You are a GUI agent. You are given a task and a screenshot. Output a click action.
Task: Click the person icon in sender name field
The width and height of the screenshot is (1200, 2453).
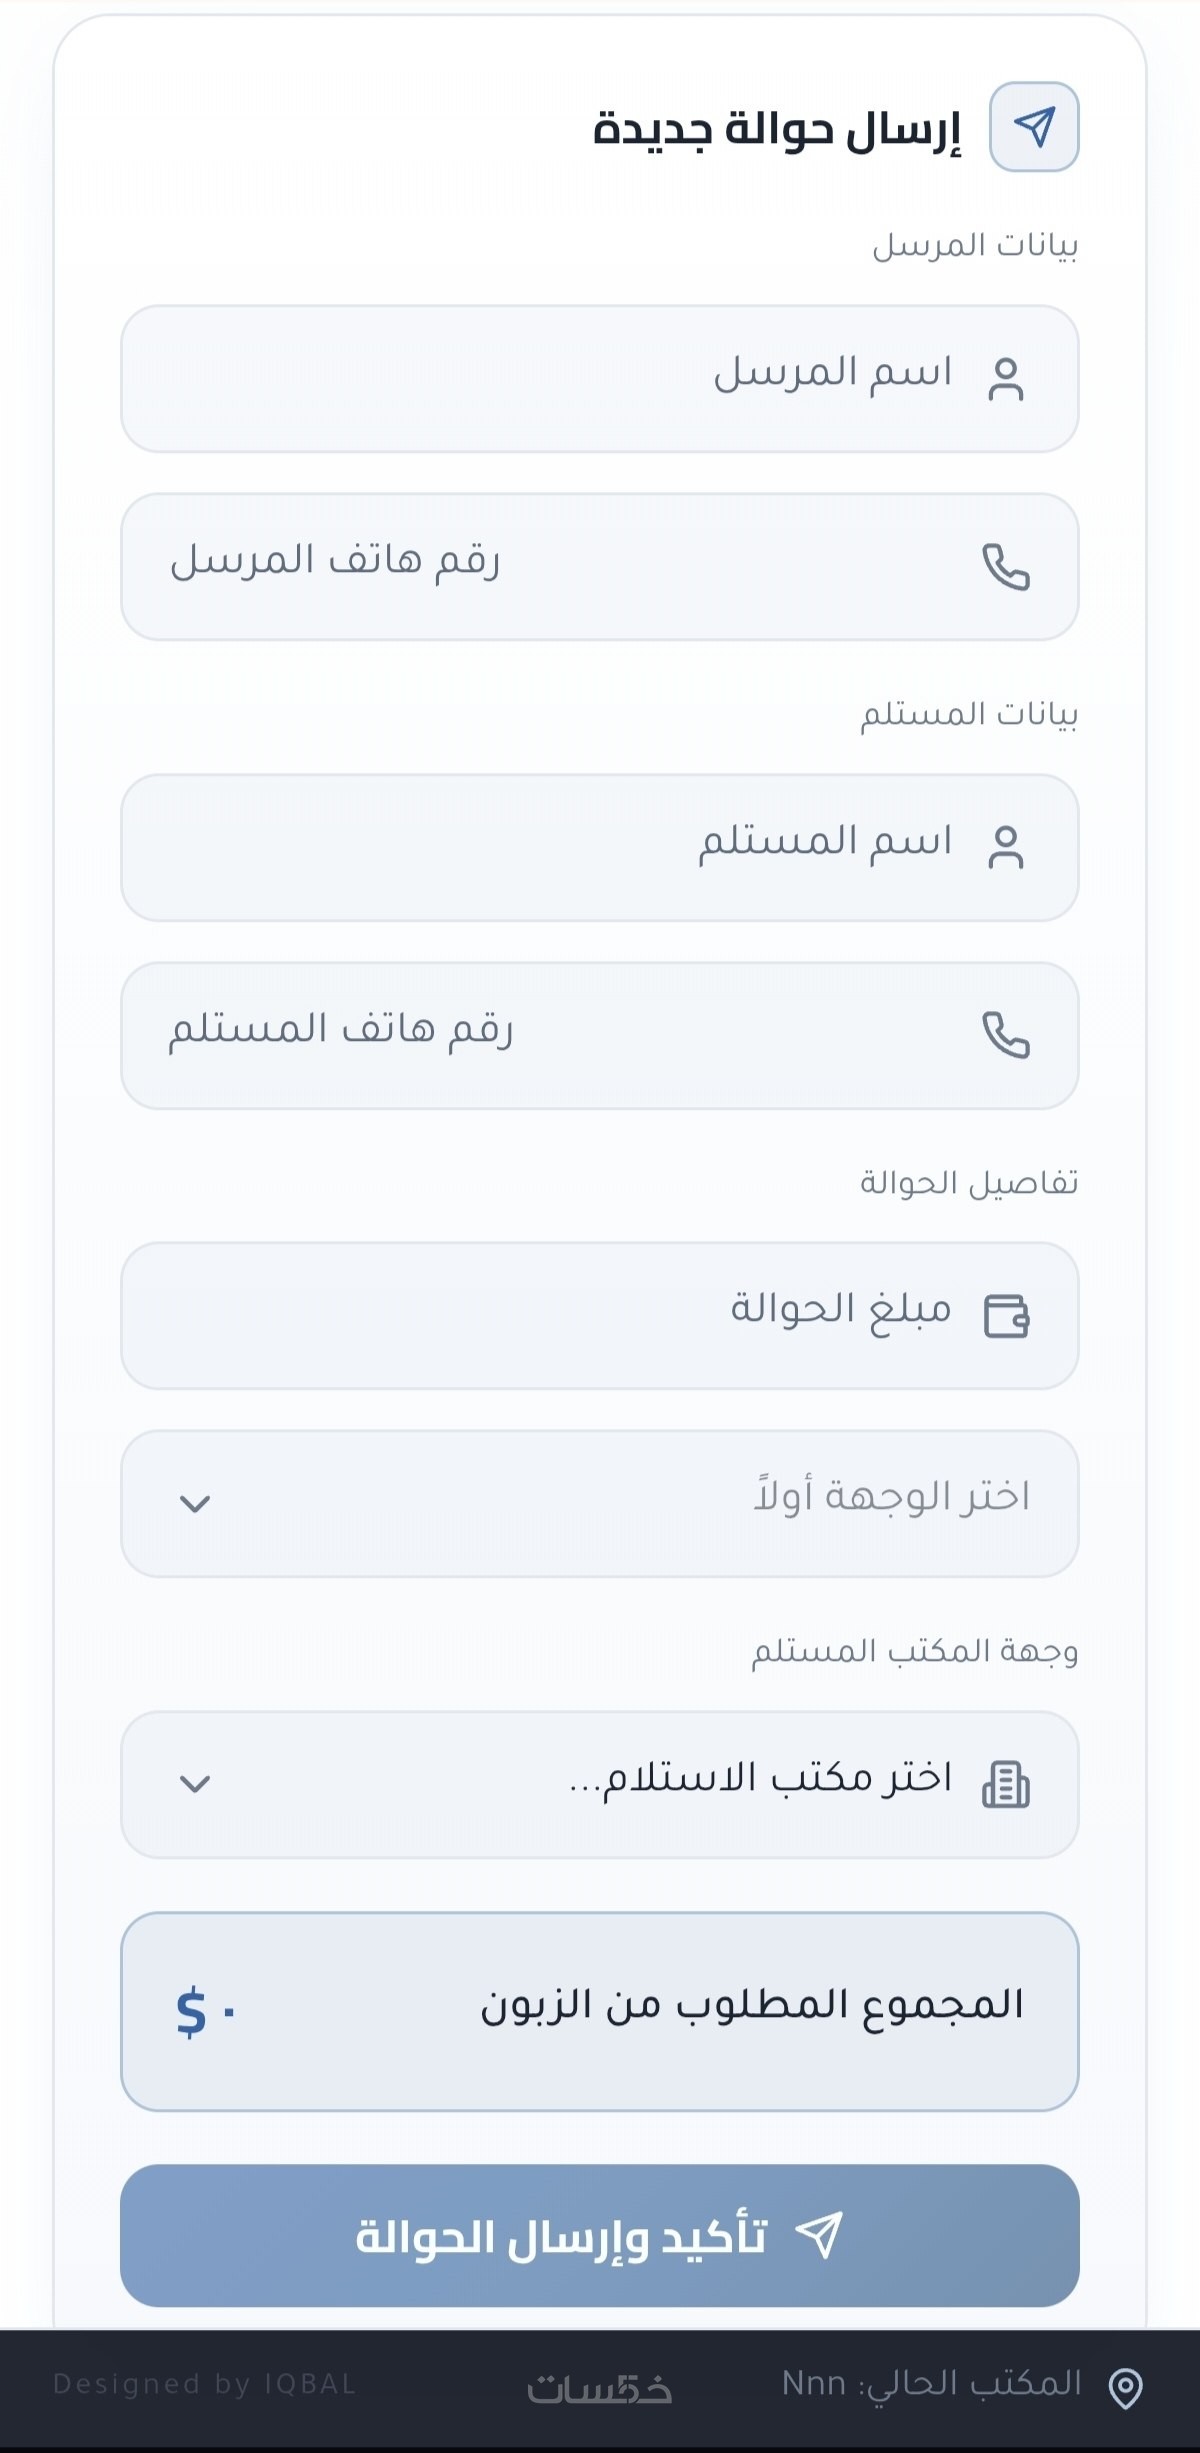click(x=1006, y=379)
